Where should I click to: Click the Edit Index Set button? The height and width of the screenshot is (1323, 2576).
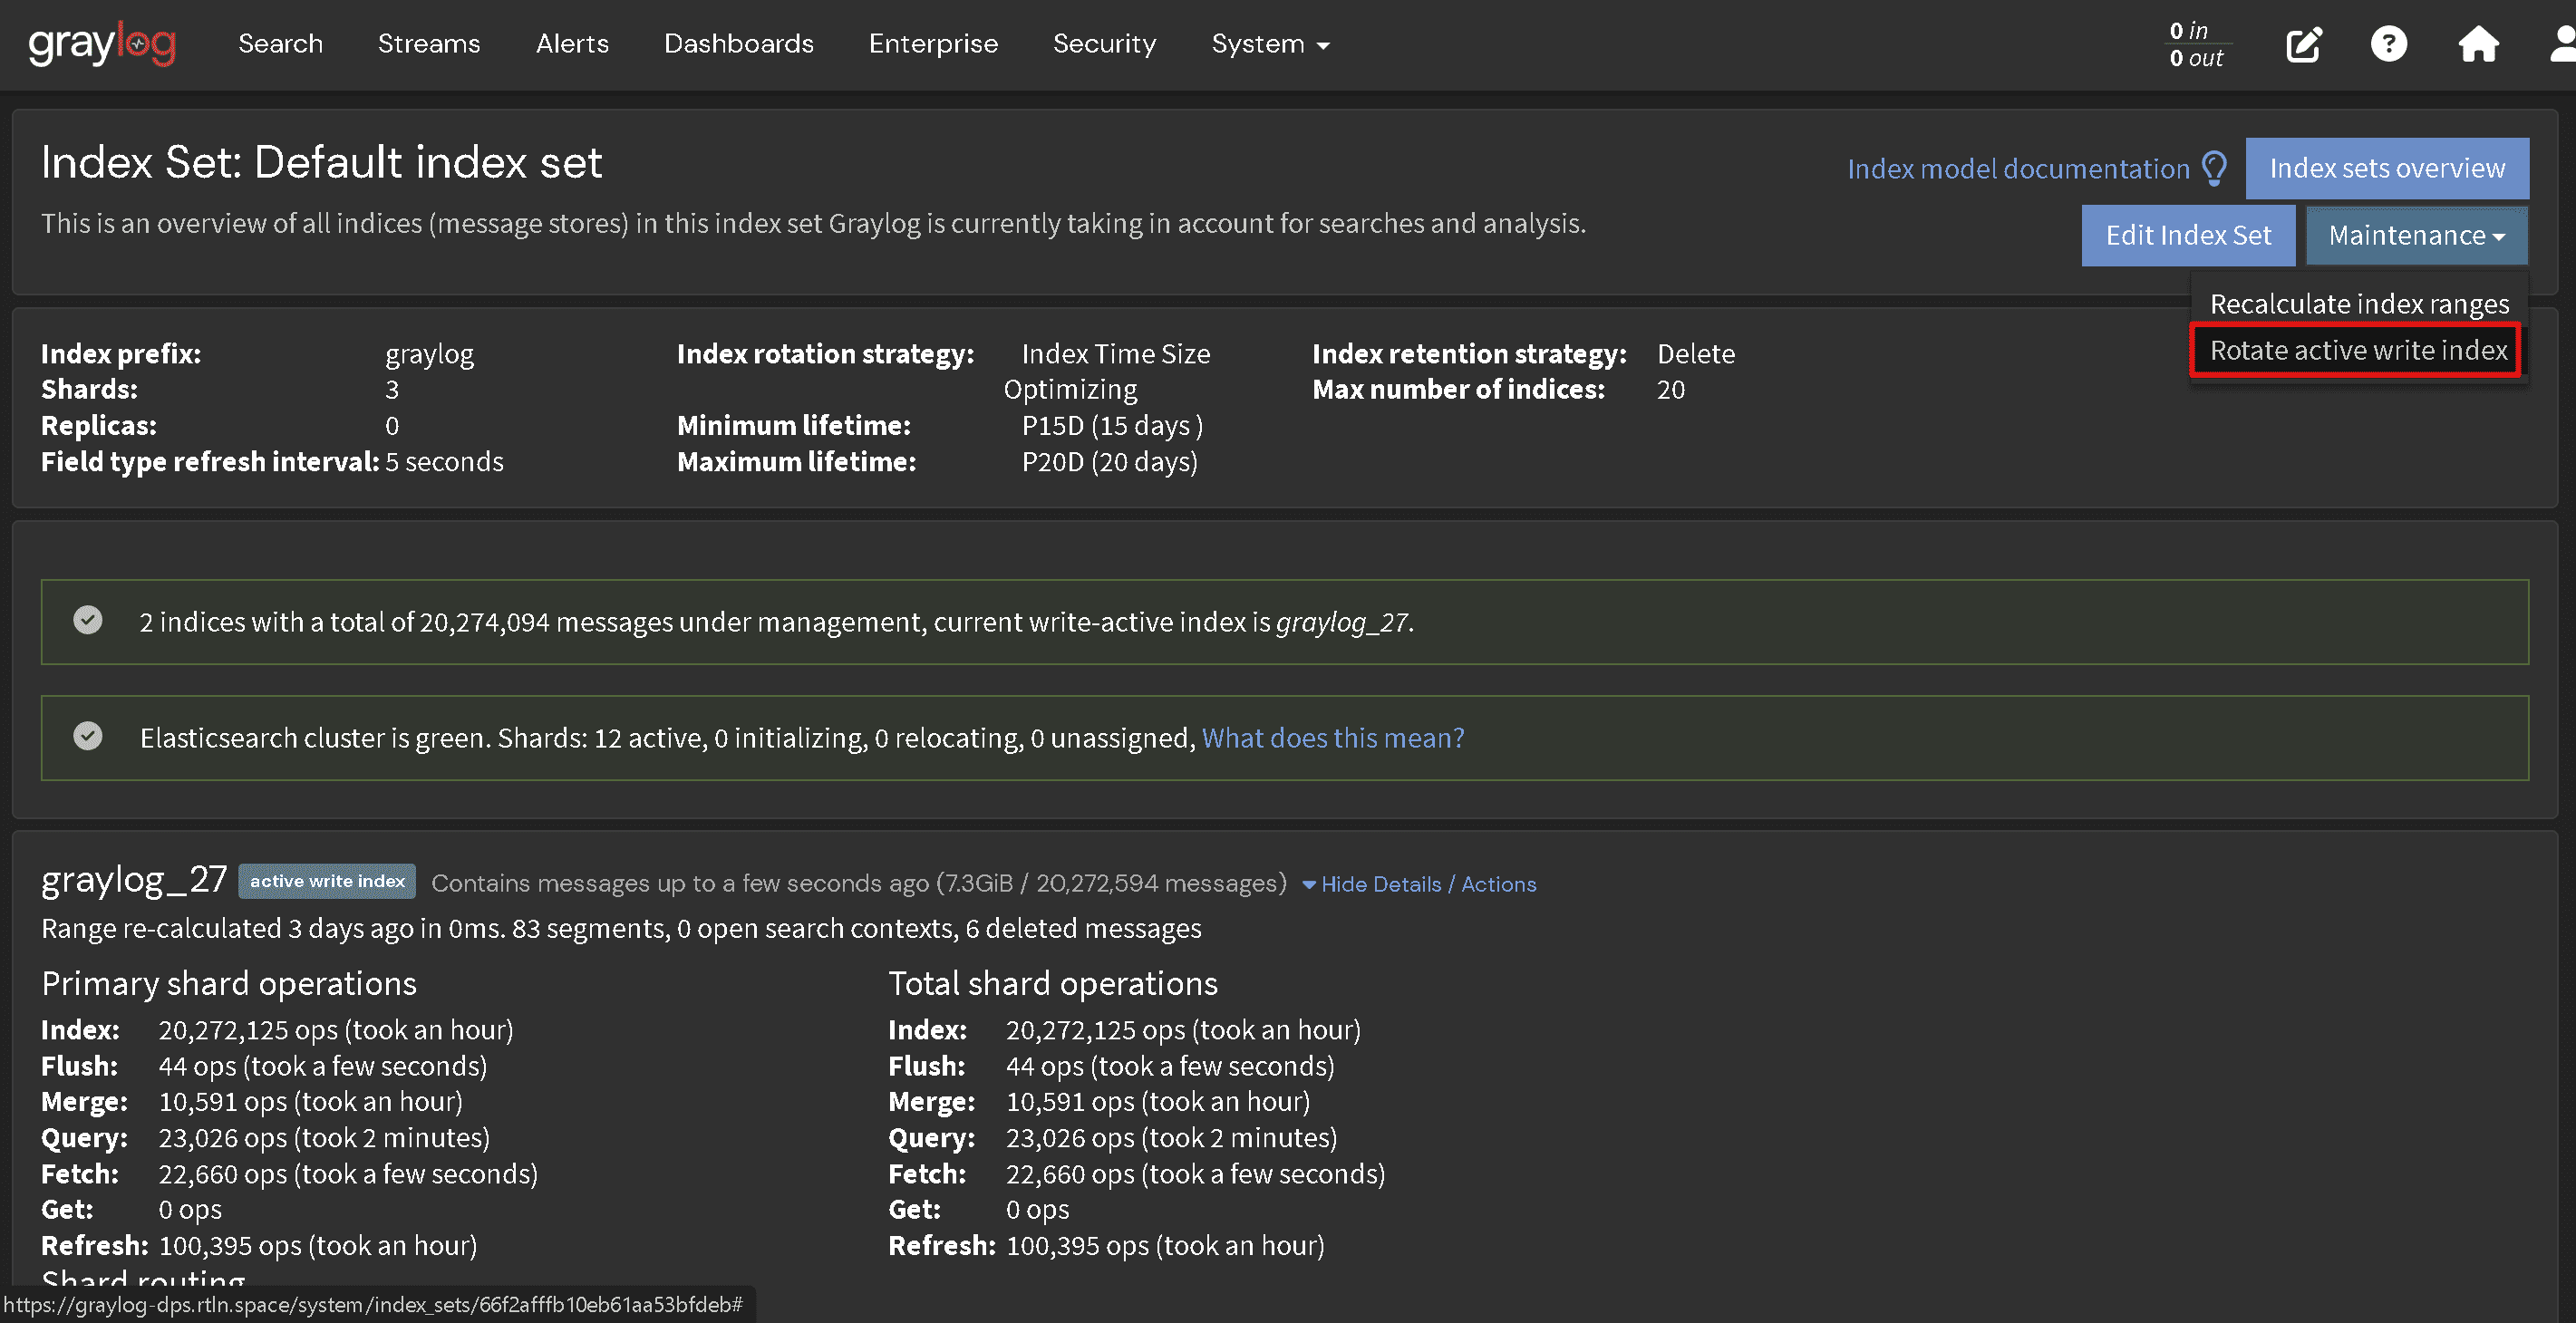[x=2188, y=235]
